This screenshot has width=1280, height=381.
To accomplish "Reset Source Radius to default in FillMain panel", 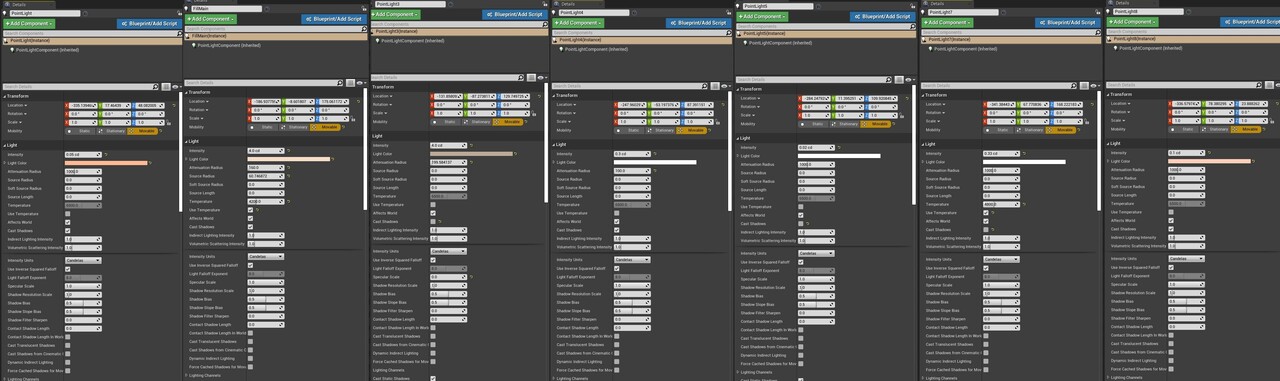I will coord(289,176).
